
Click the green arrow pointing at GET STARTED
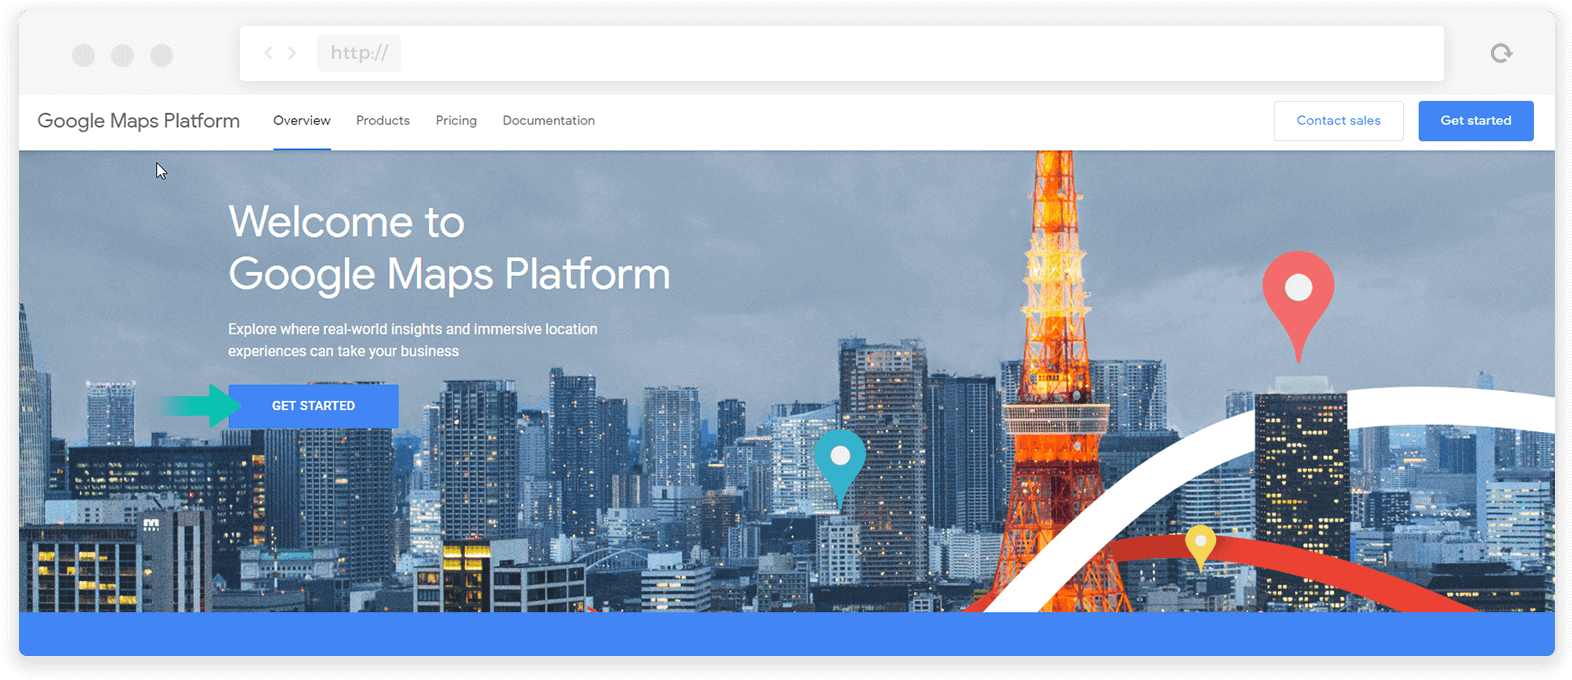[200, 405]
